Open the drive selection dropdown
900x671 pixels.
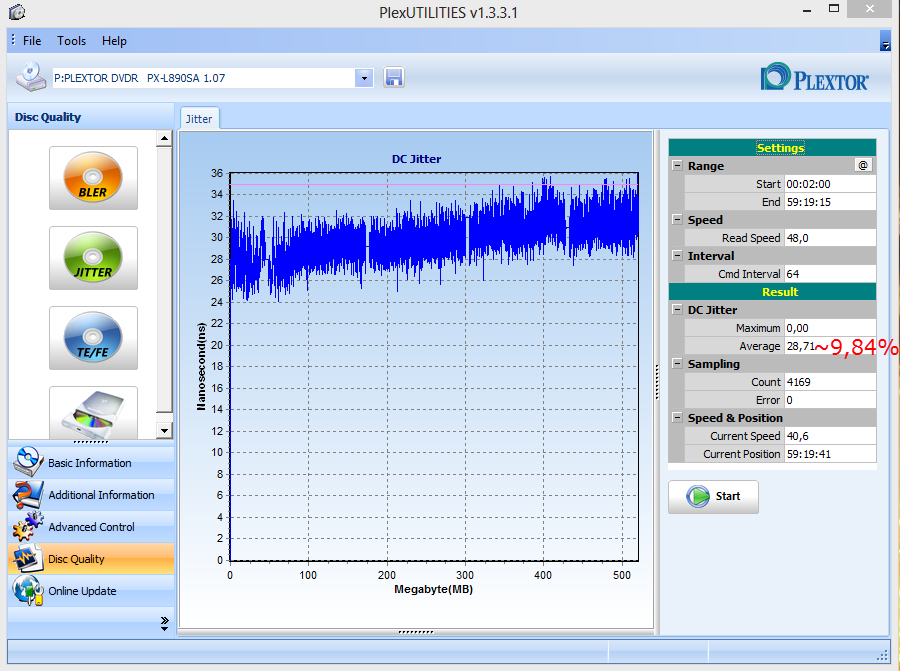click(x=364, y=78)
